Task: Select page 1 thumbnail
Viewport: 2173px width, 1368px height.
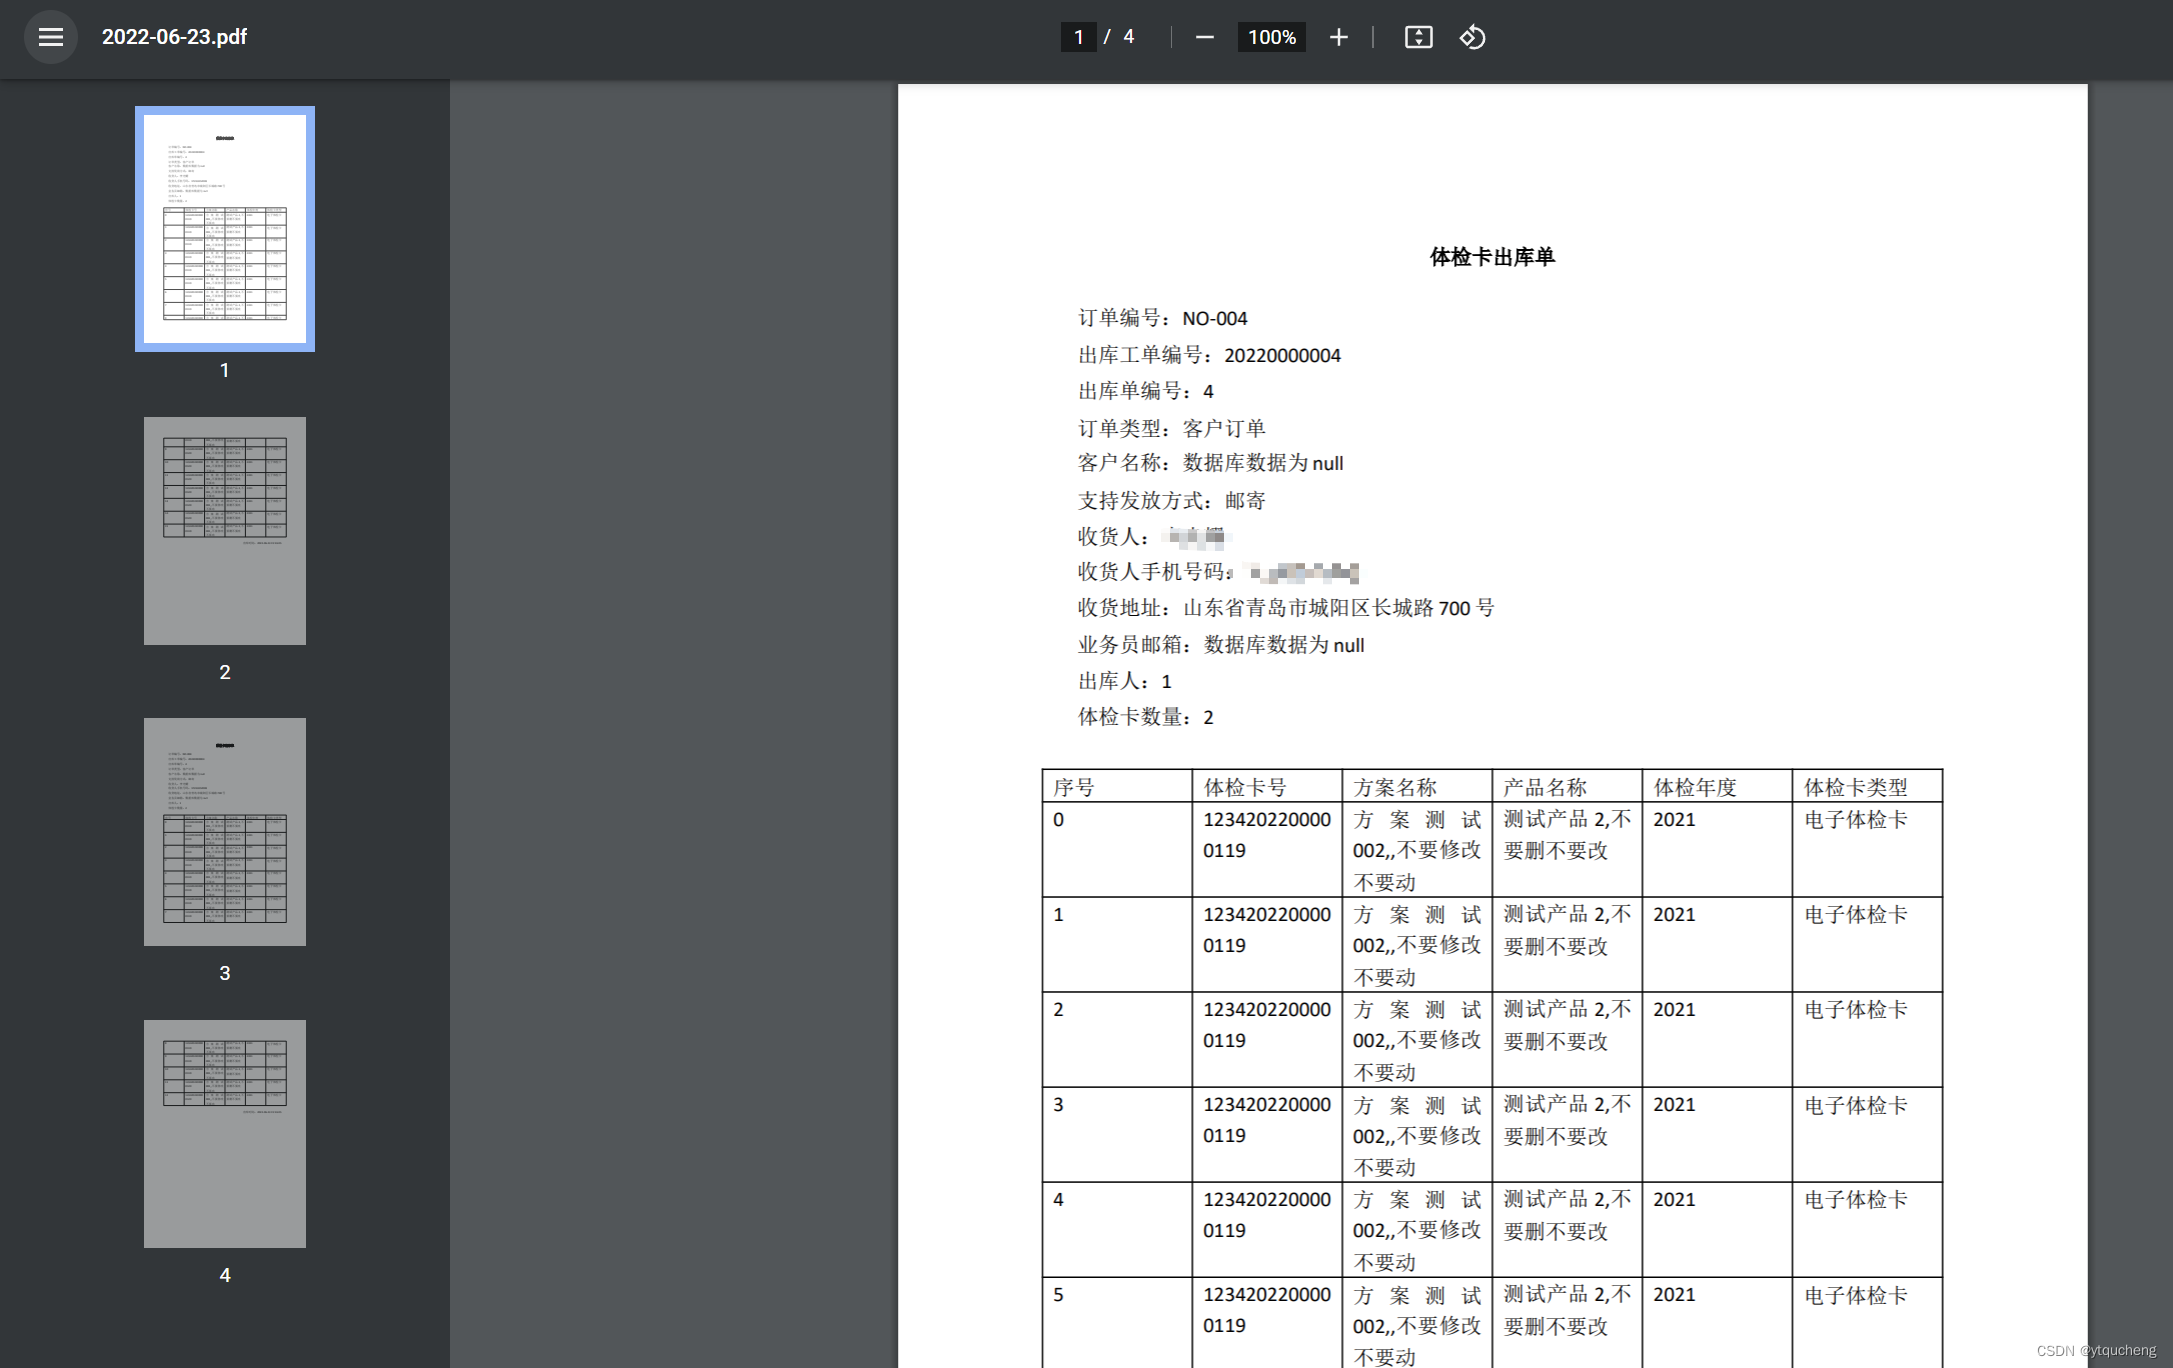Action: pyautogui.click(x=225, y=229)
